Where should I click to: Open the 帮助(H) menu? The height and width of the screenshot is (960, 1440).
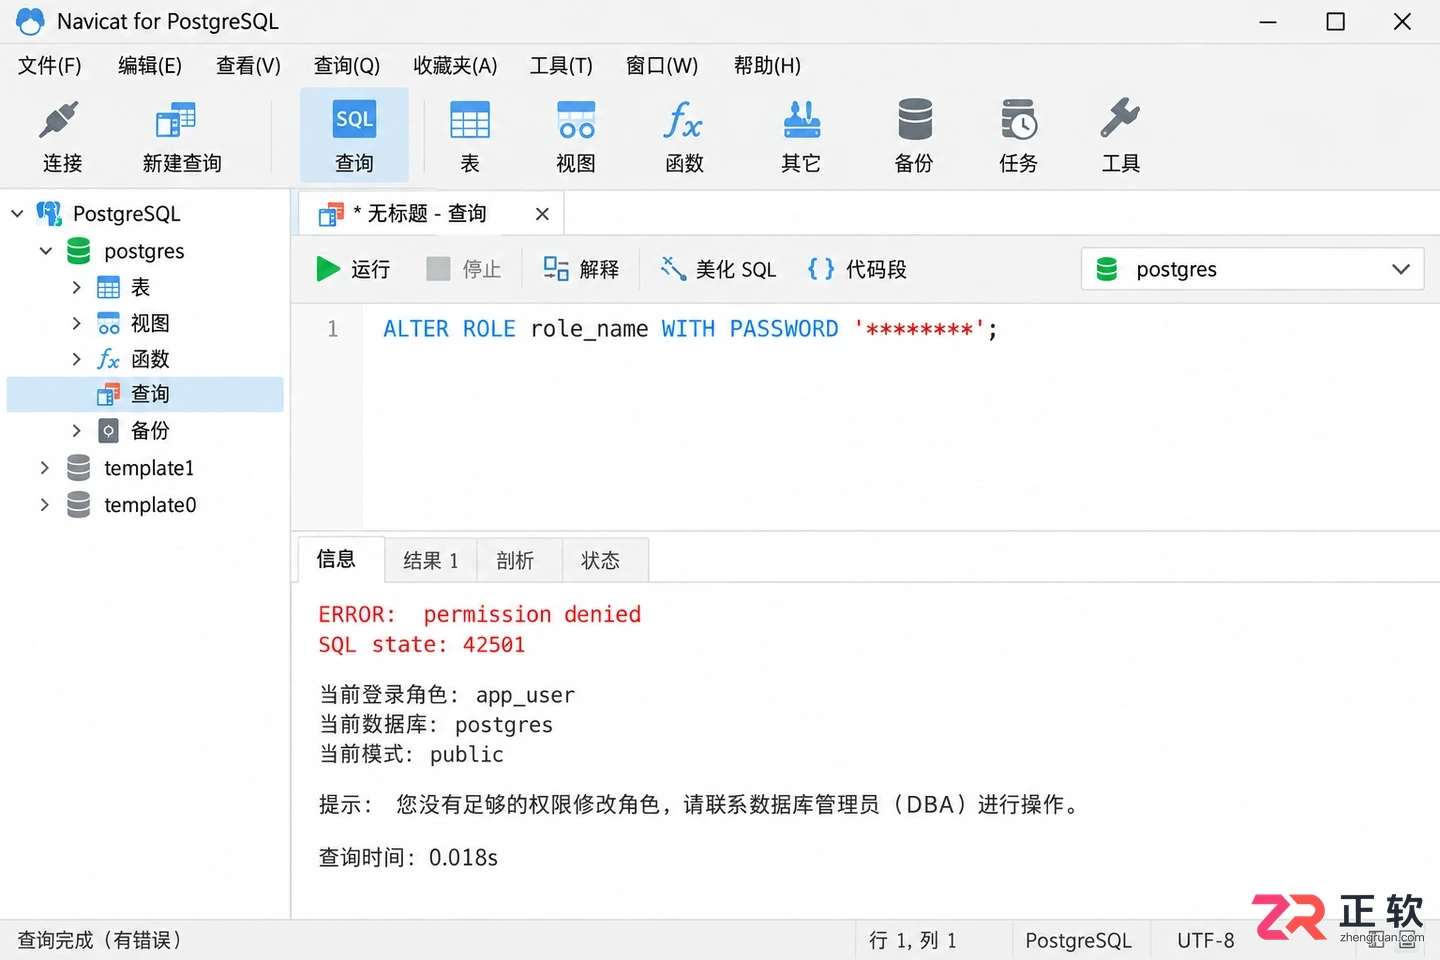767,66
